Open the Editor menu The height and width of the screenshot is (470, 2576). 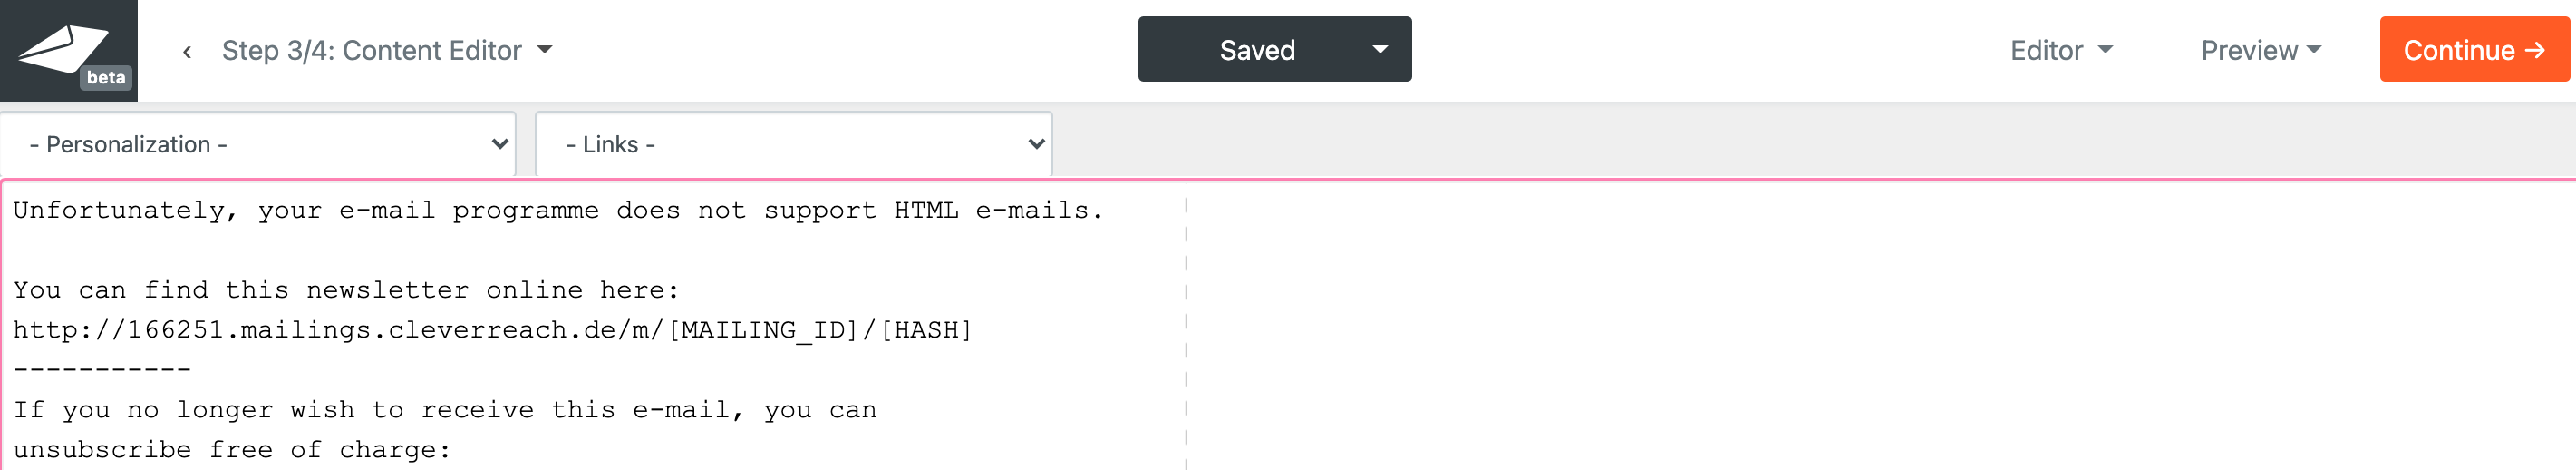[x=2046, y=50]
